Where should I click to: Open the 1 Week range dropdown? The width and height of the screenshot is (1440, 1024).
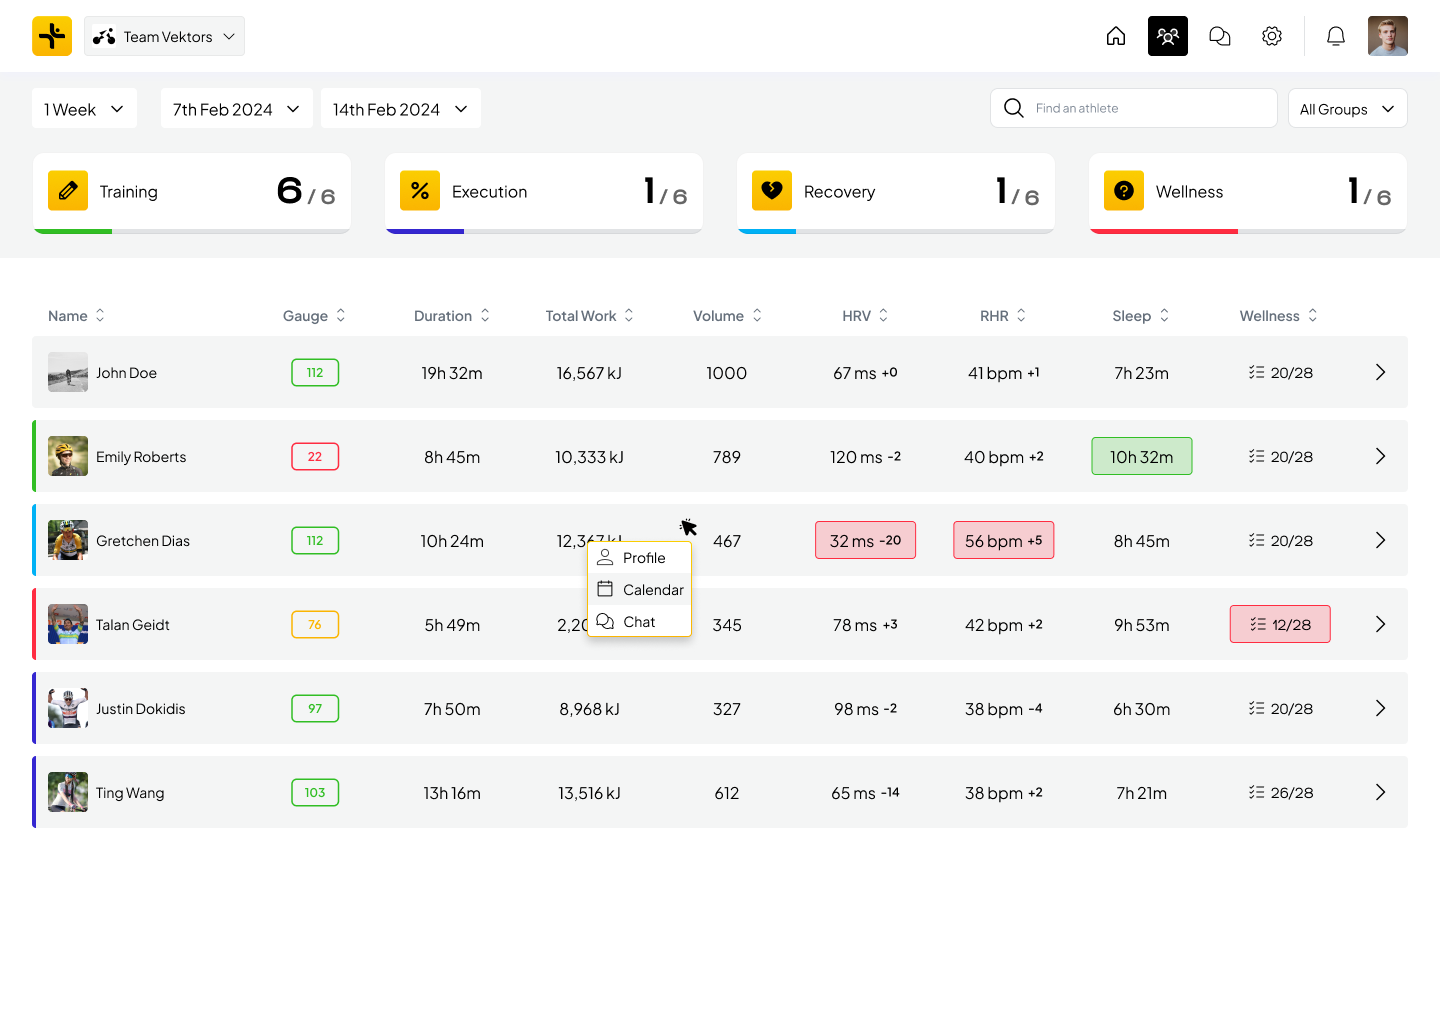84,108
